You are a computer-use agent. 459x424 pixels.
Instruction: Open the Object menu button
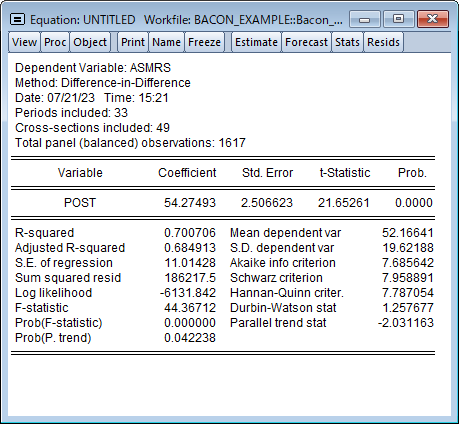(90, 42)
